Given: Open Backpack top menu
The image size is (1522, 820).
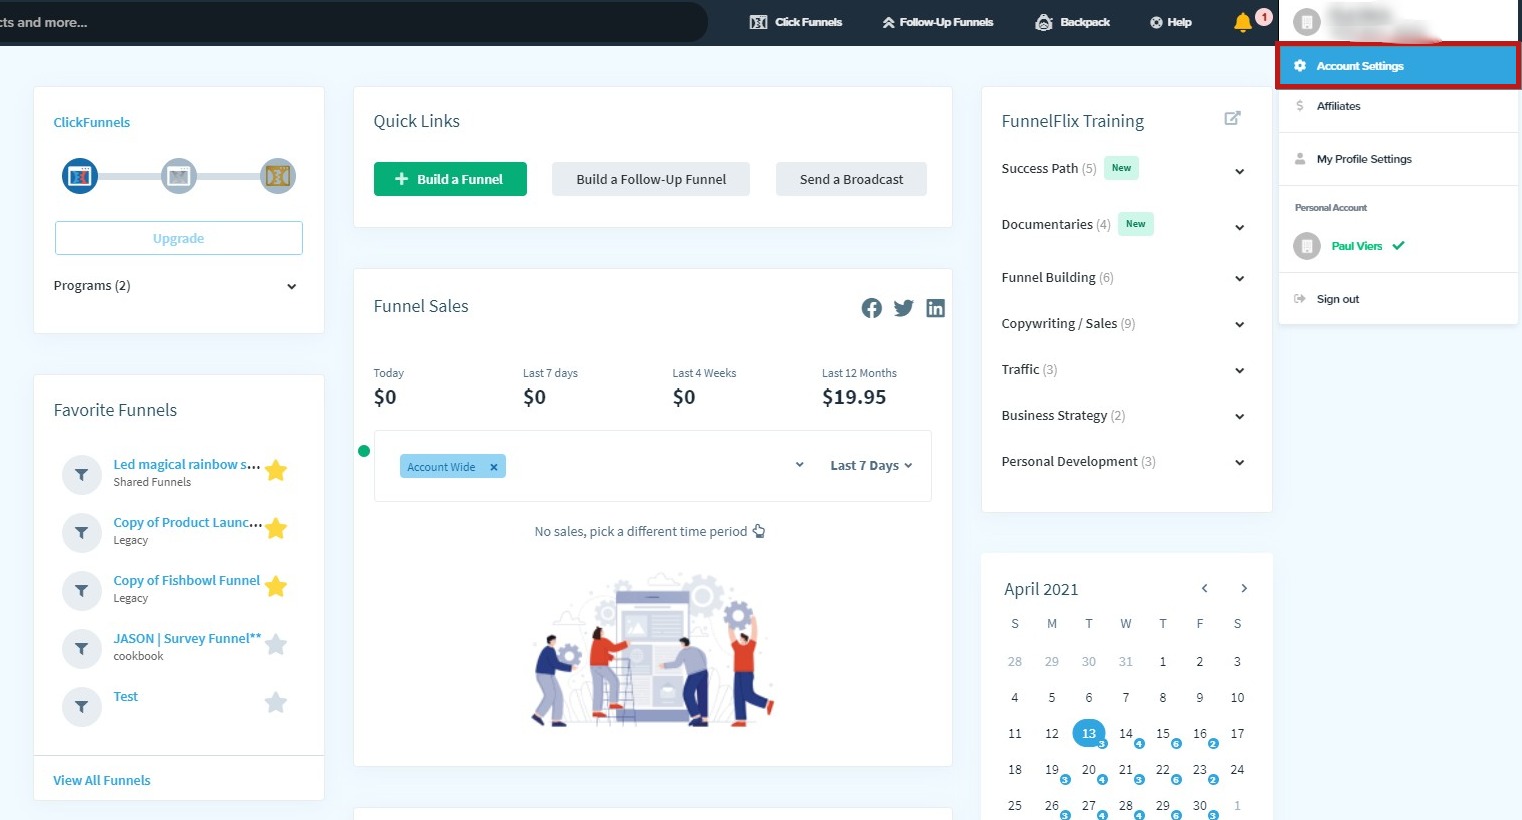Looking at the screenshot, I should pyautogui.click(x=1073, y=22).
